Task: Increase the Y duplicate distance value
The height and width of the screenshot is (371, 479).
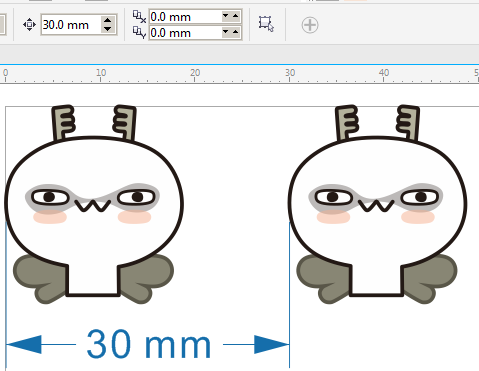Action: coord(236,32)
